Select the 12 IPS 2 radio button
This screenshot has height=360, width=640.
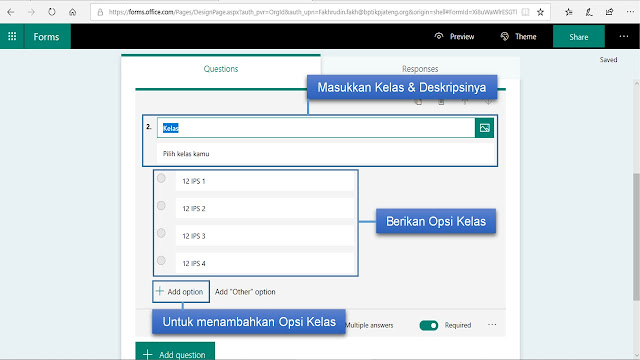161,206
